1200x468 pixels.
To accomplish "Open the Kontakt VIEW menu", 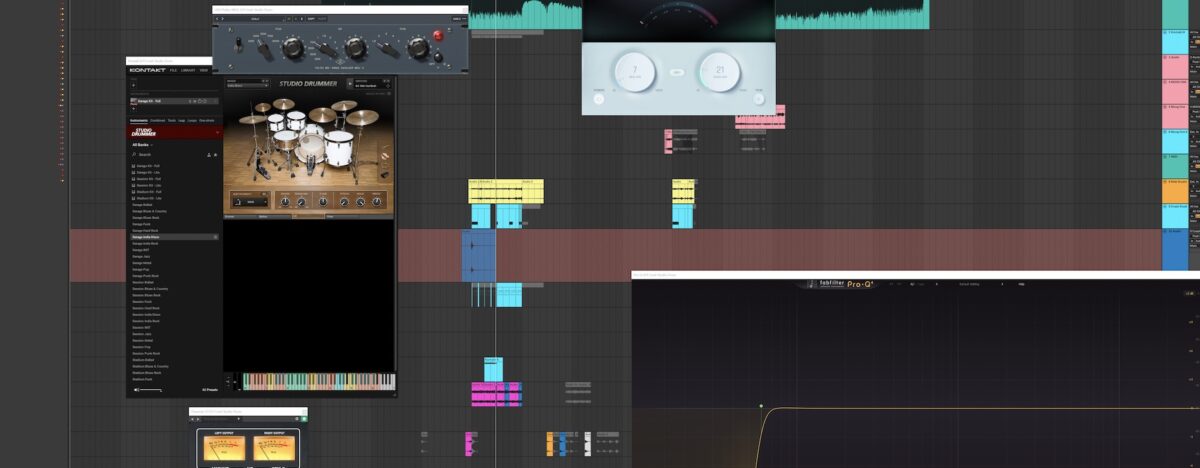I will click(204, 70).
